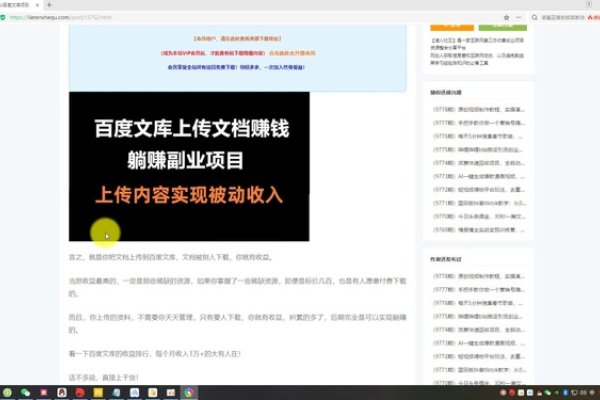Open post (9778期) in the upper sidebar list
Viewport: 600px width, 400px height.
[479, 109]
